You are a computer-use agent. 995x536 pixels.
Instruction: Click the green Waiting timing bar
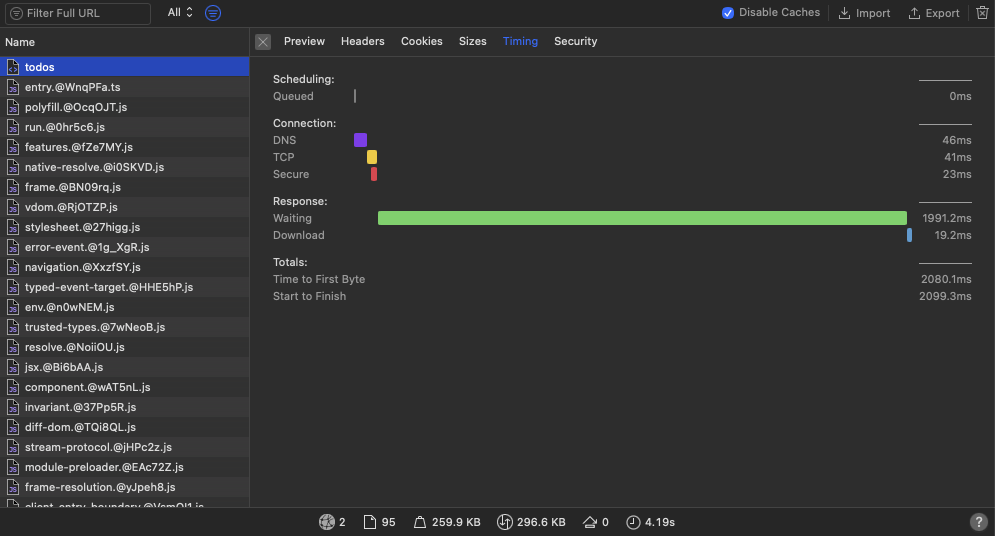tap(642, 218)
